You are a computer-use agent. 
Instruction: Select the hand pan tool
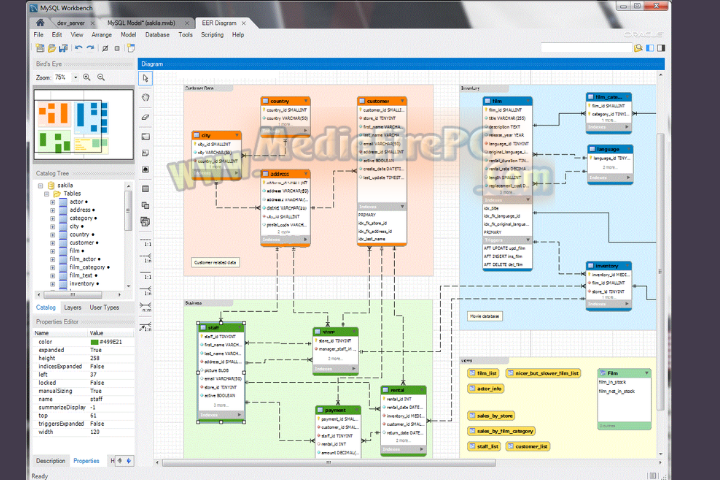[x=146, y=97]
